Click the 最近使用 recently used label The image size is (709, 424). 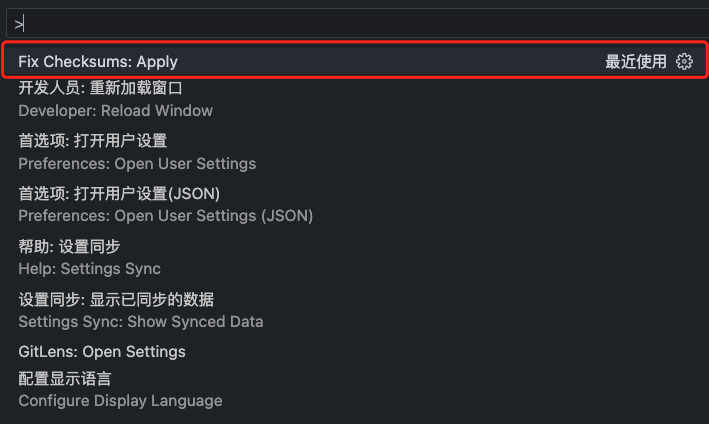coord(635,61)
